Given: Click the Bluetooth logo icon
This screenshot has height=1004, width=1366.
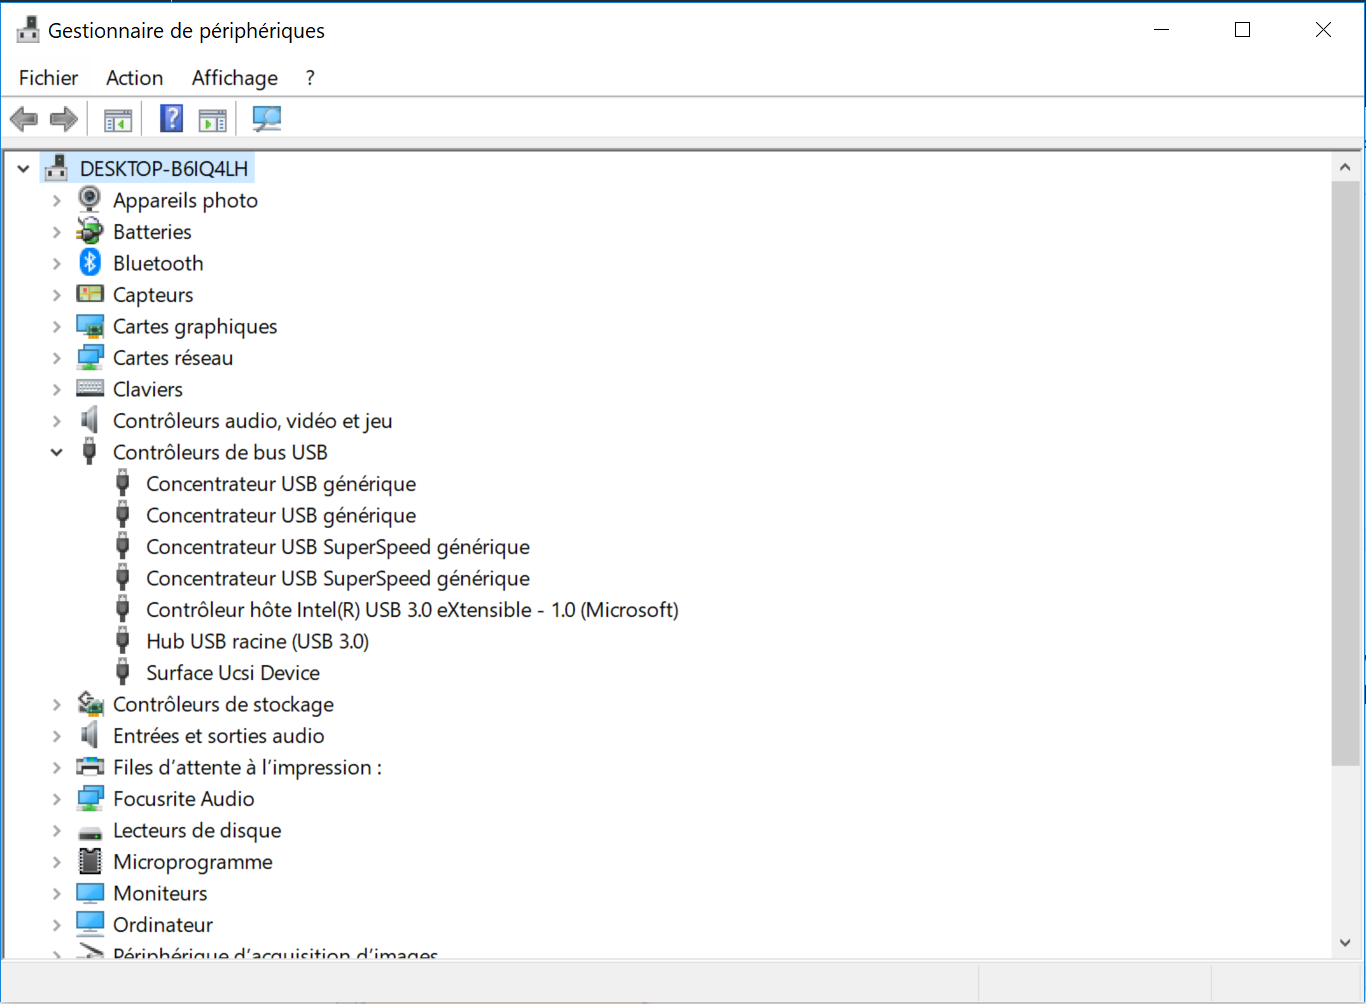Looking at the screenshot, I should coord(90,263).
